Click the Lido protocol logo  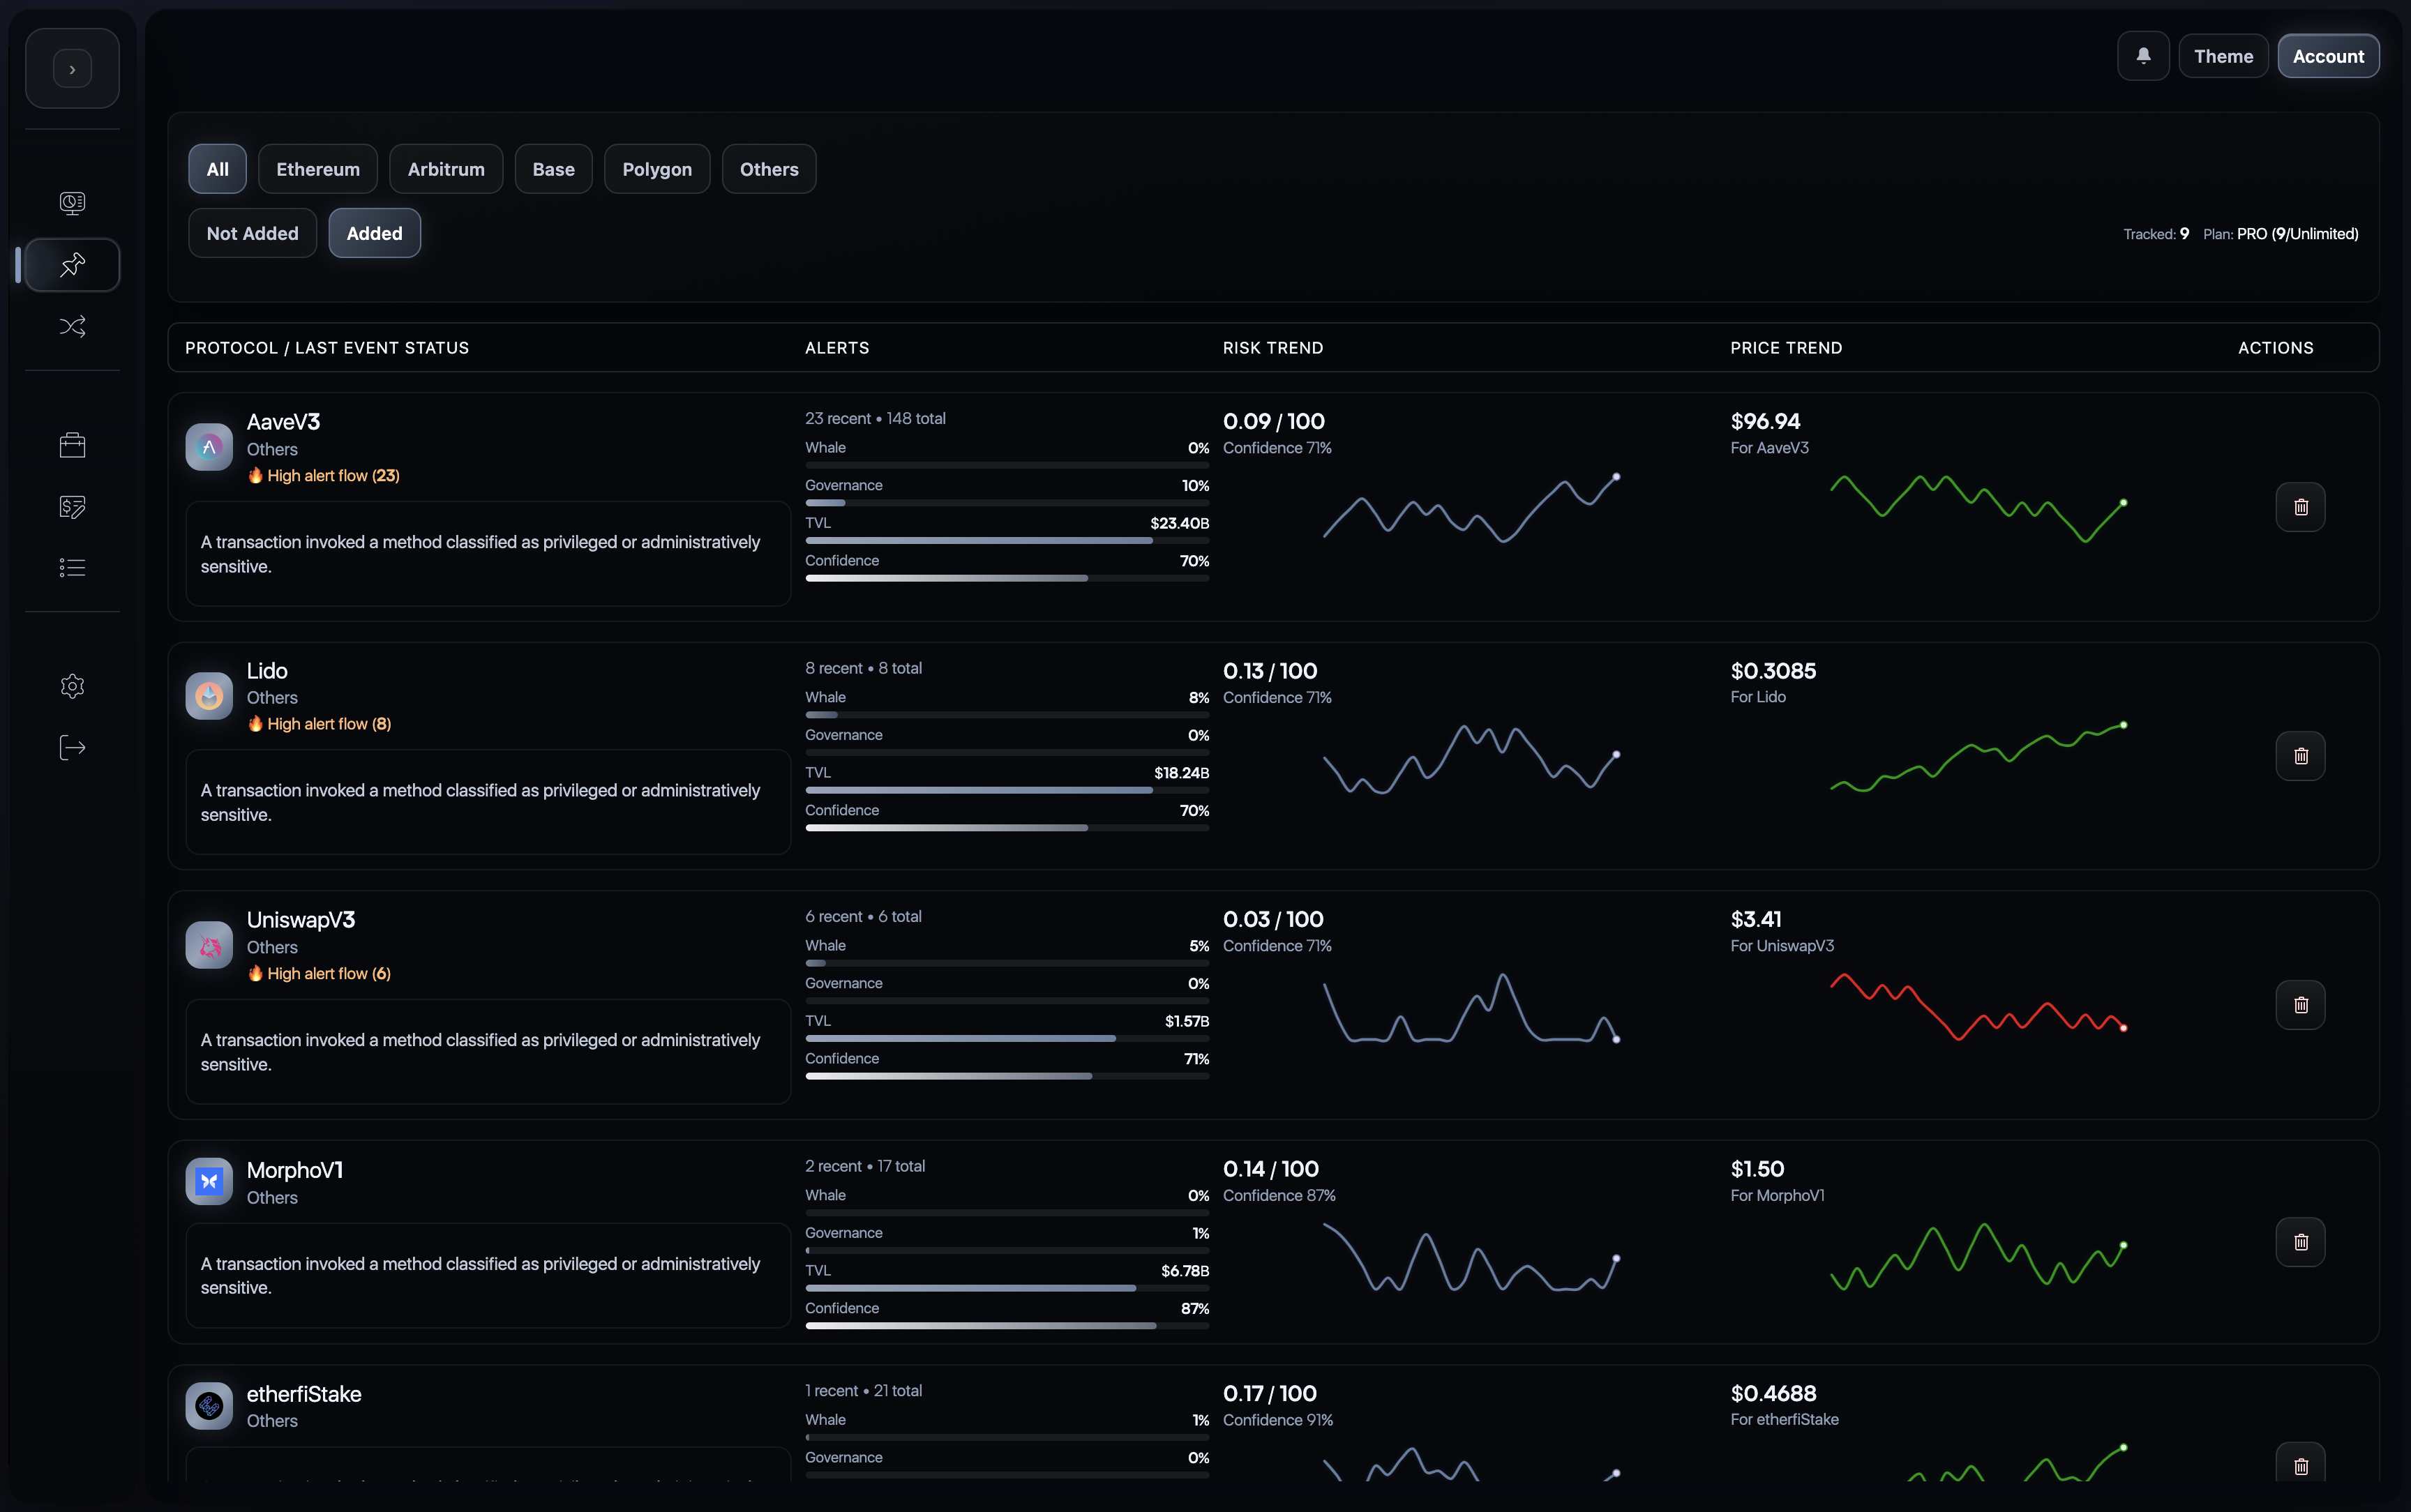(x=209, y=695)
